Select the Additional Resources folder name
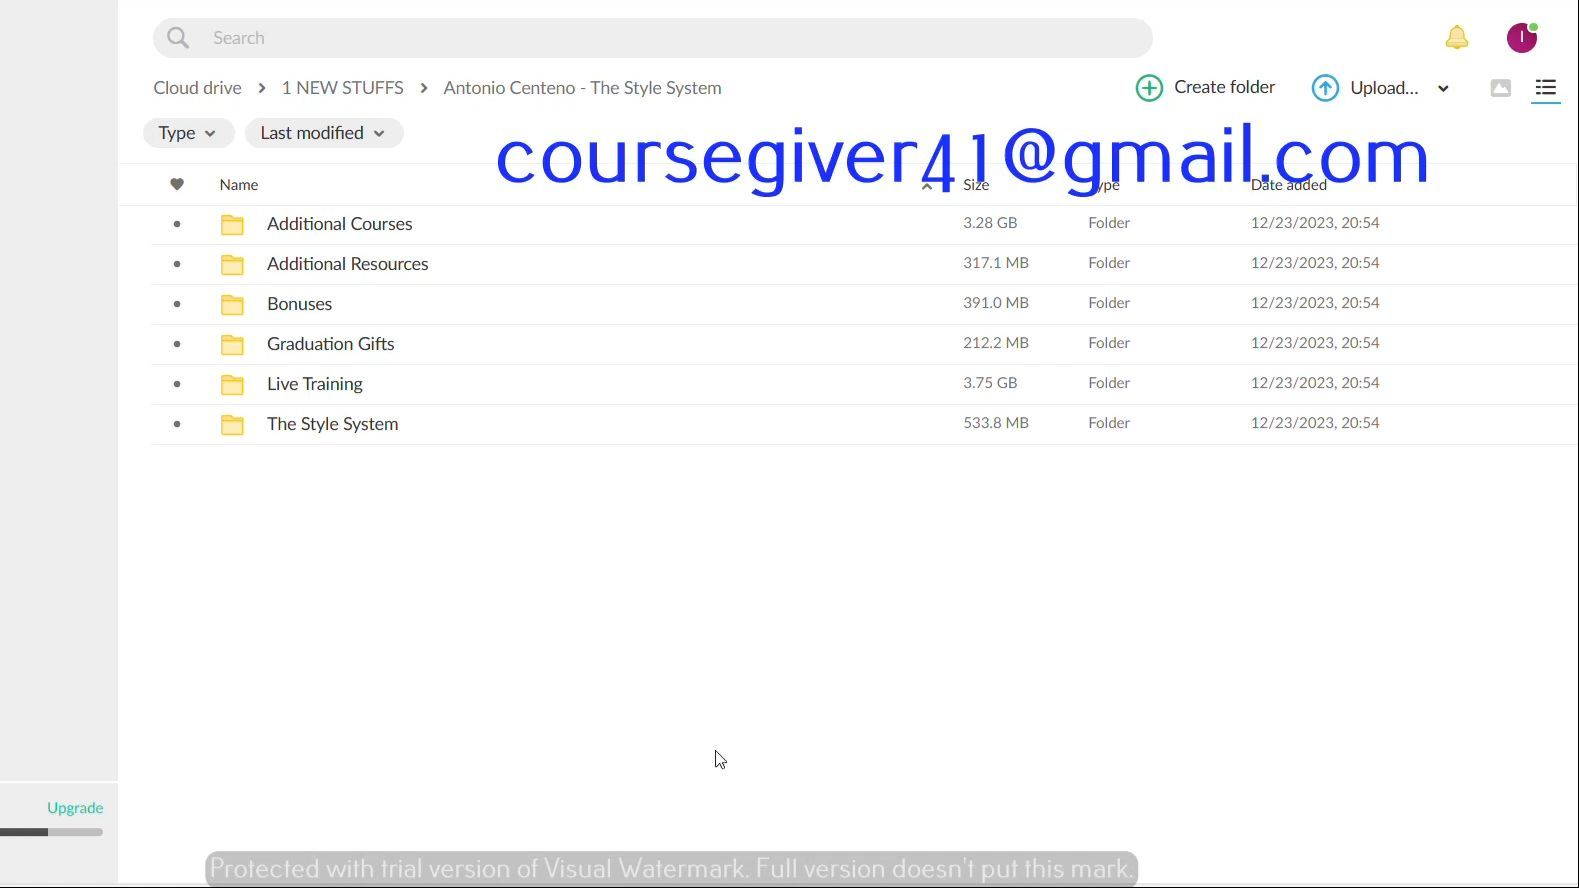Image resolution: width=1579 pixels, height=888 pixels. pos(347,264)
